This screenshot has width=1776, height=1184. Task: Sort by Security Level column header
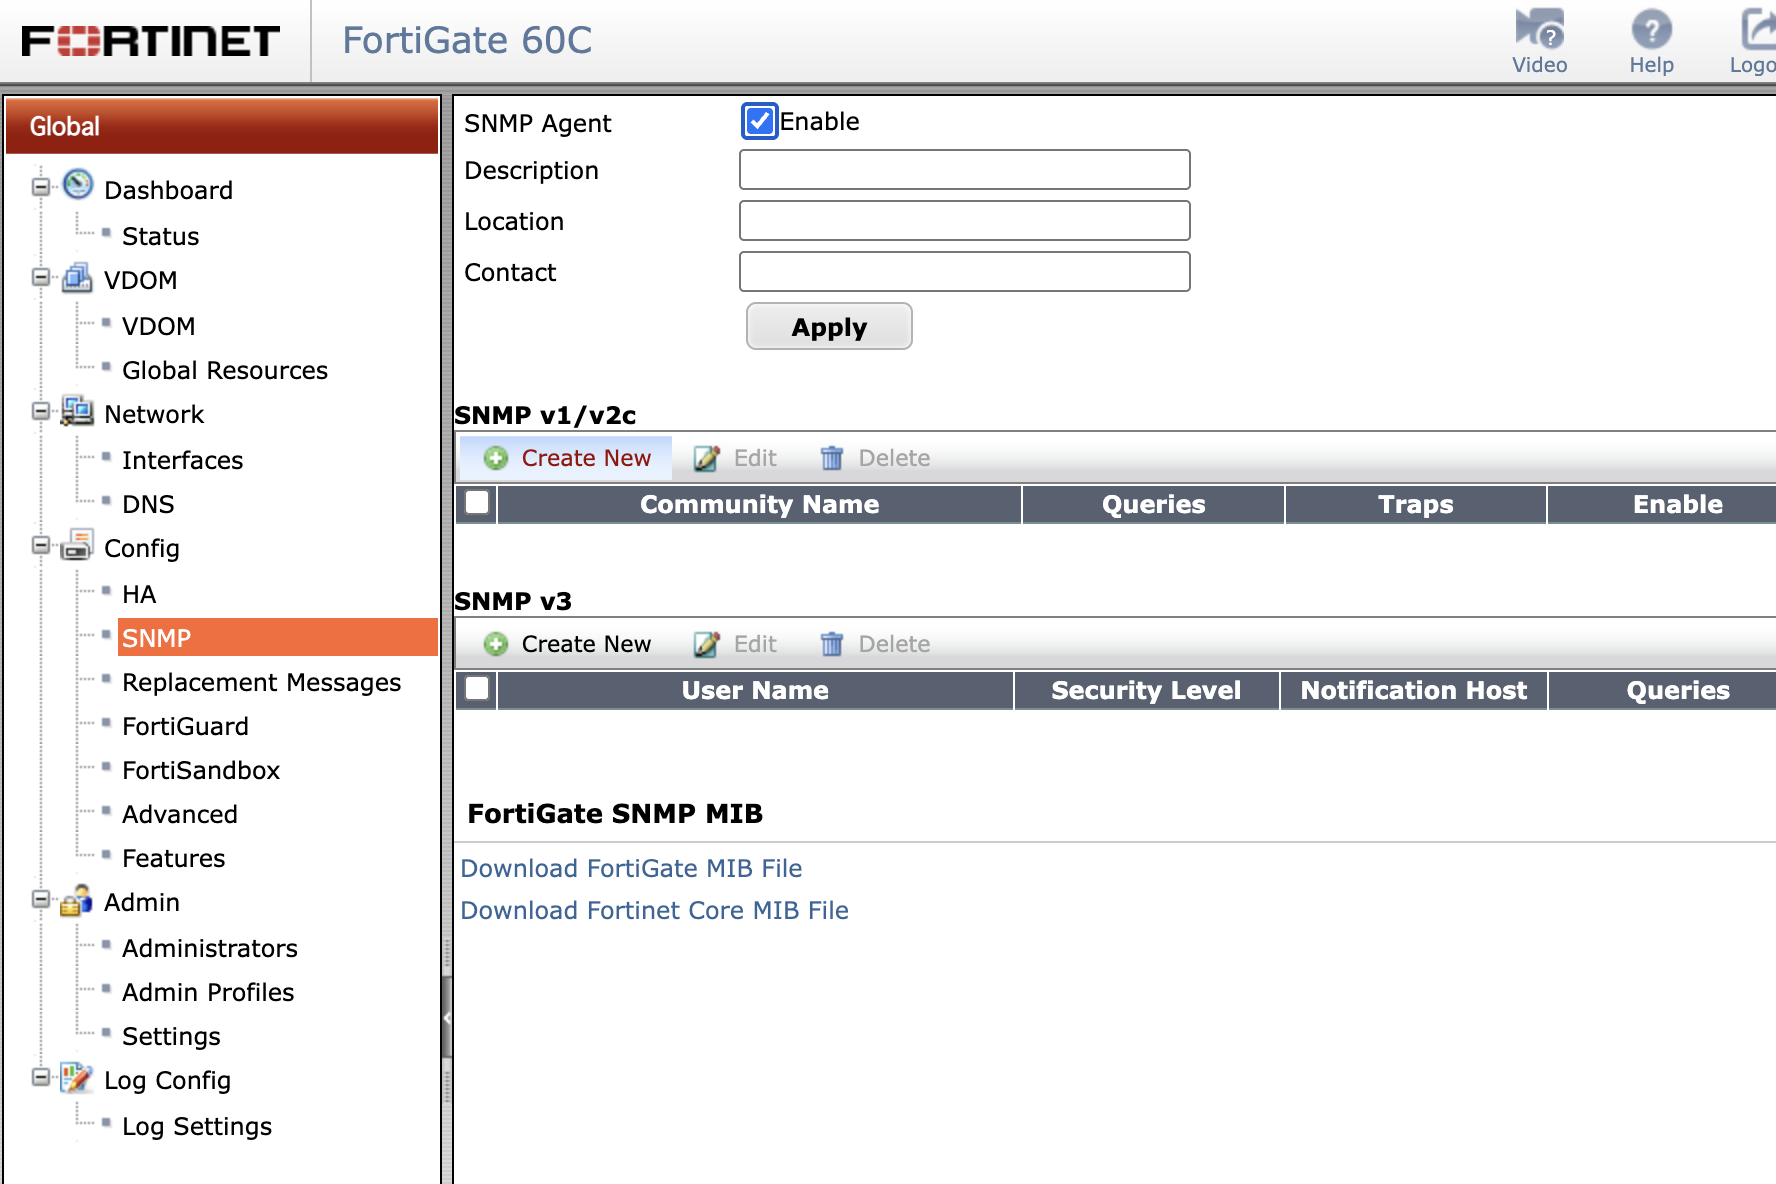pos(1146,690)
